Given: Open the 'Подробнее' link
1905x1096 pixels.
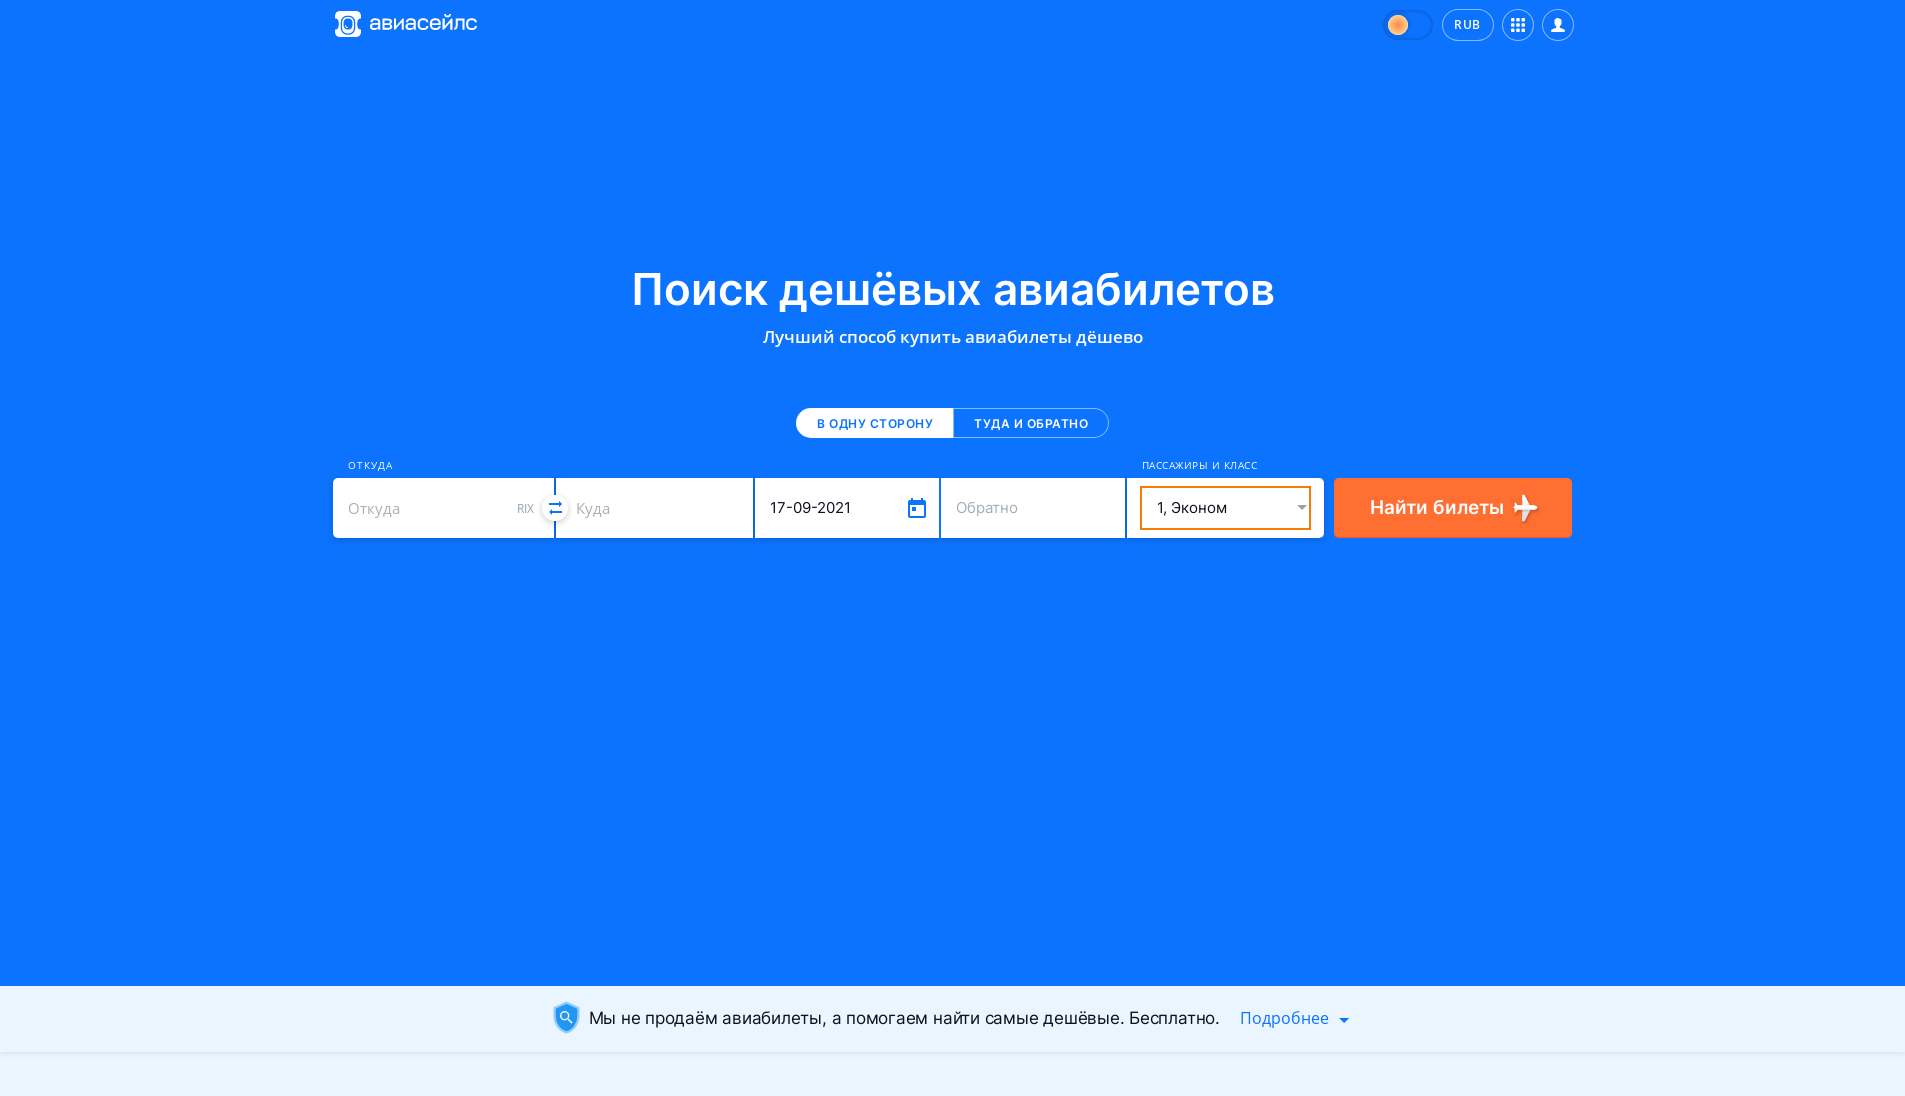Looking at the screenshot, I should click(1284, 1018).
